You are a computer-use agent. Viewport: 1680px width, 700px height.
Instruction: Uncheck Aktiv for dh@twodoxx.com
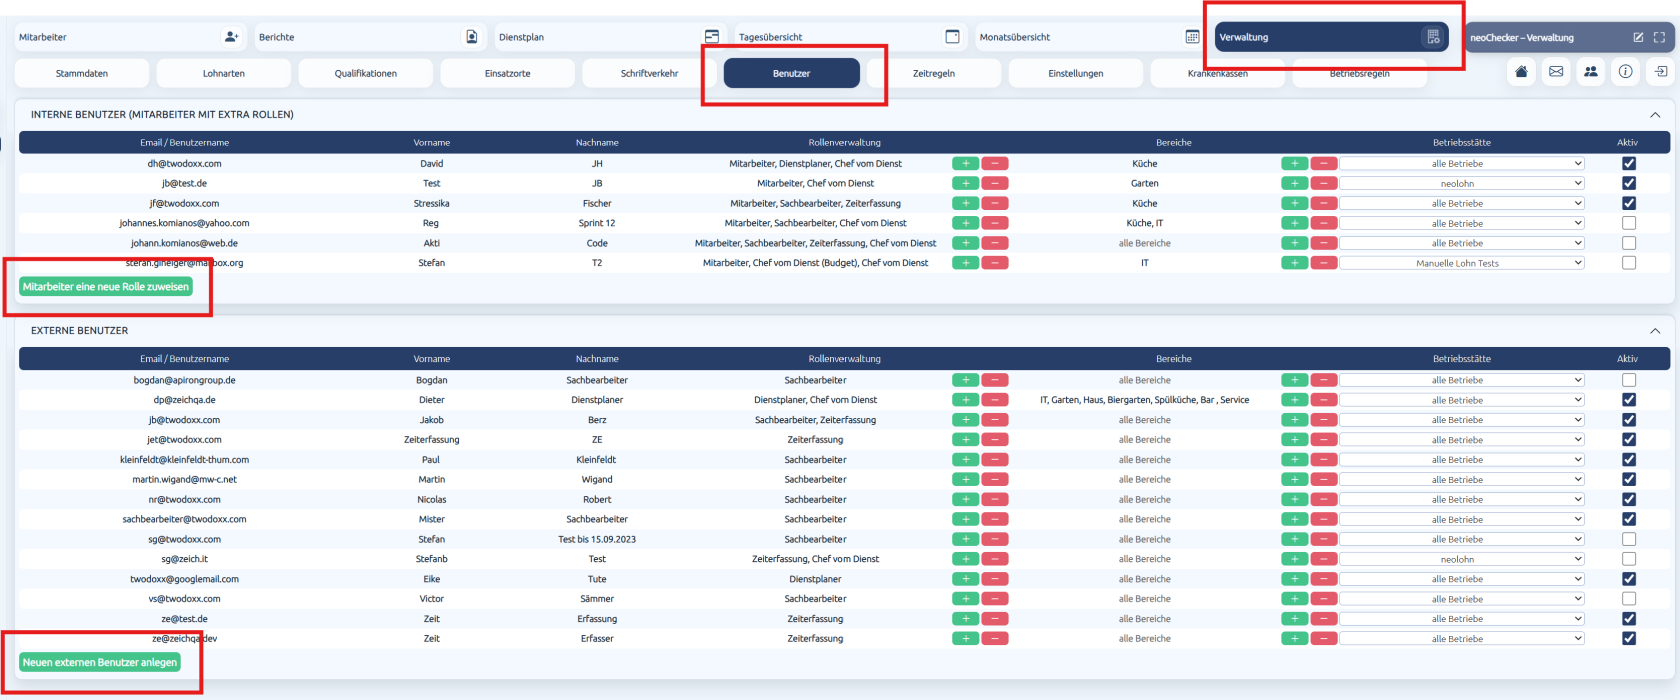pyautogui.click(x=1629, y=163)
